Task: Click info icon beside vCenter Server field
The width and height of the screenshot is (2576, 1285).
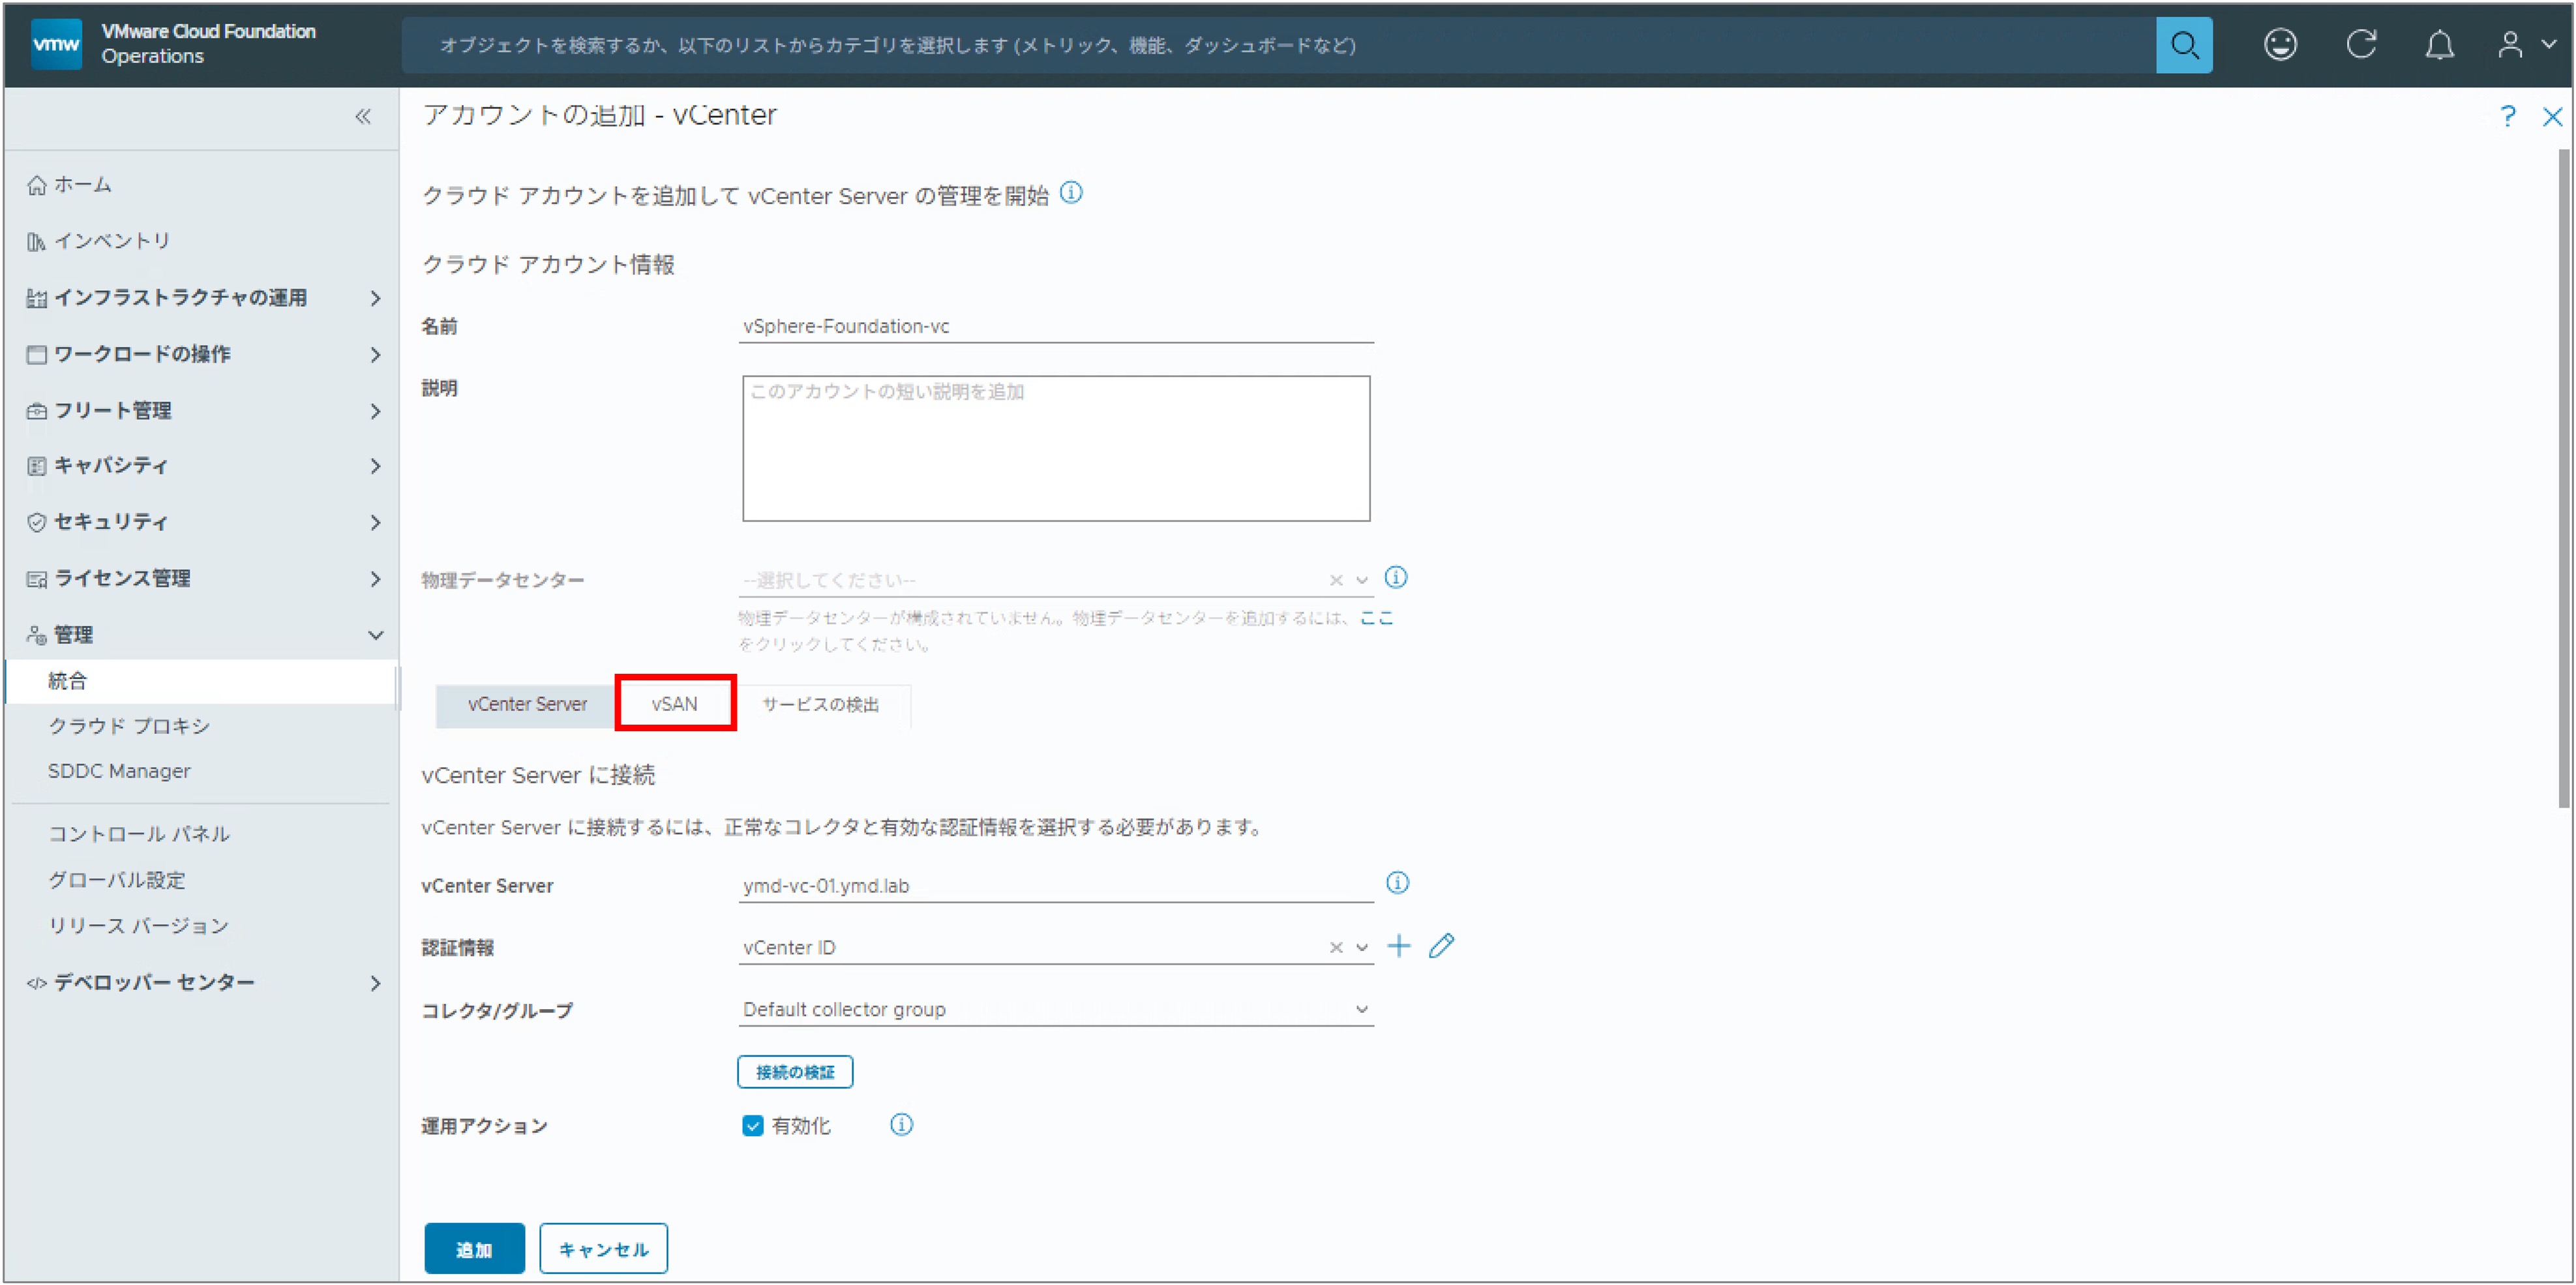Action: coord(1397,882)
